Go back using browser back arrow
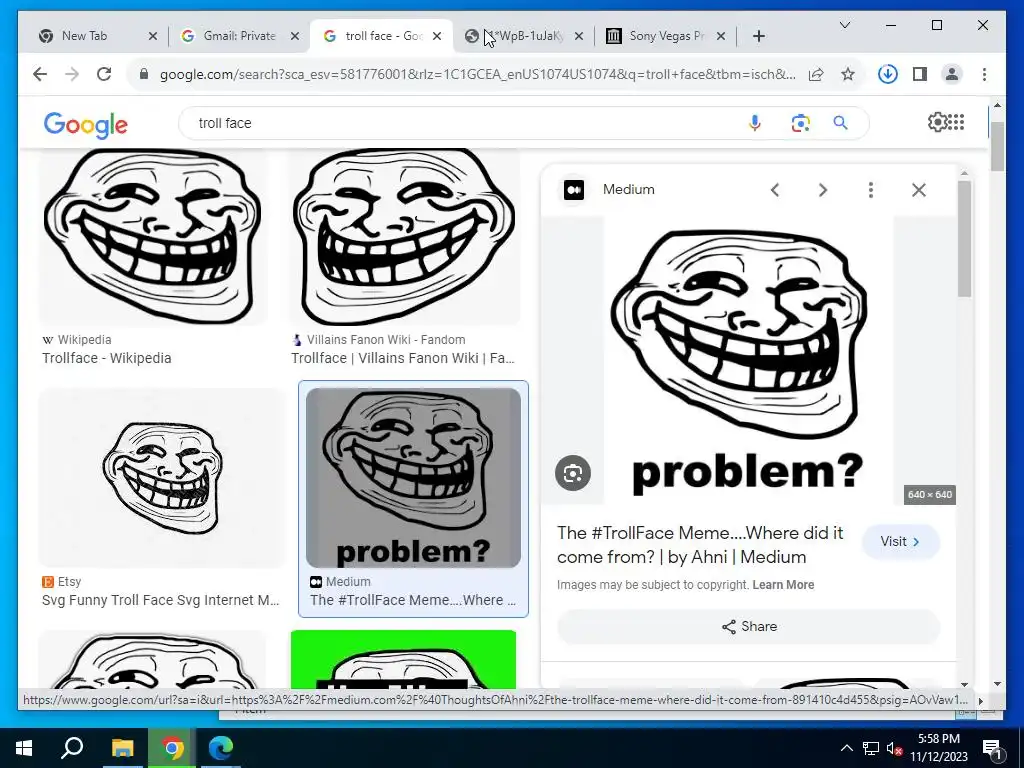The width and height of the screenshot is (1024, 768). click(x=40, y=74)
